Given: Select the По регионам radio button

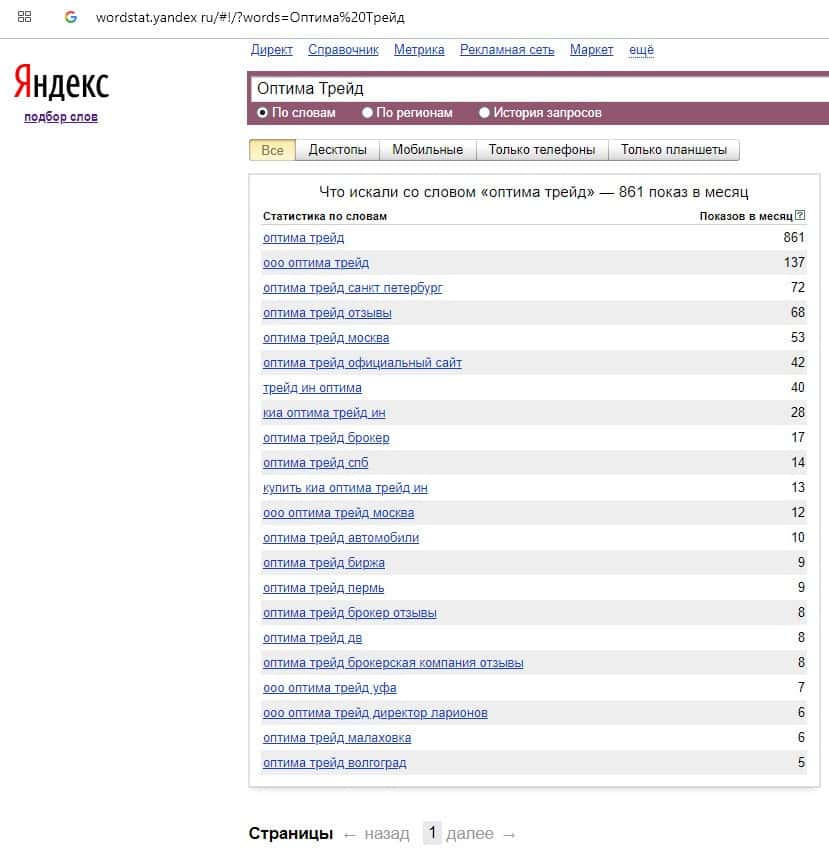Looking at the screenshot, I should (x=367, y=112).
